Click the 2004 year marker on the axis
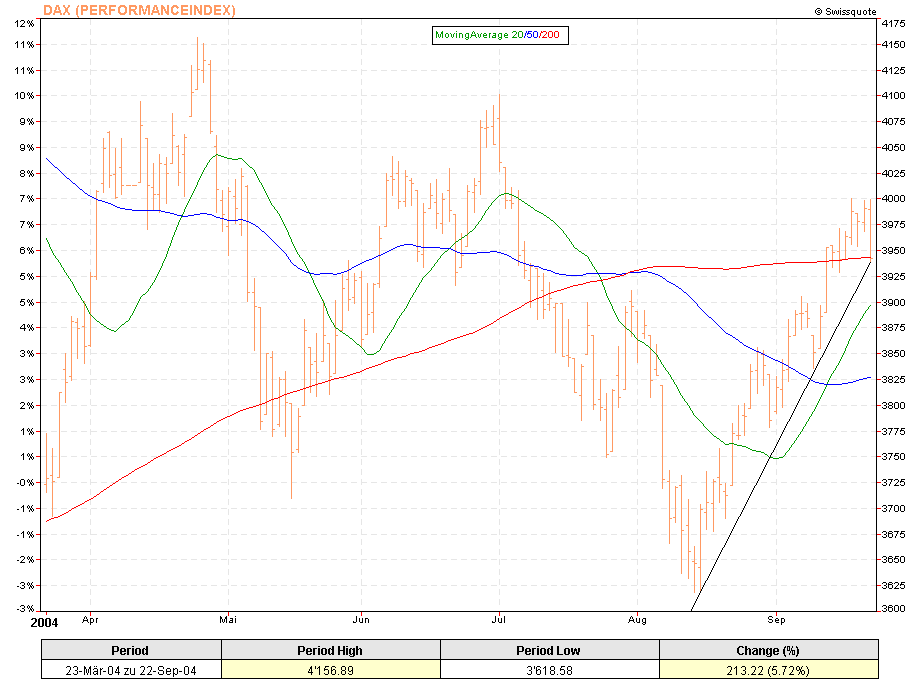917x679 pixels. (x=45, y=621)
